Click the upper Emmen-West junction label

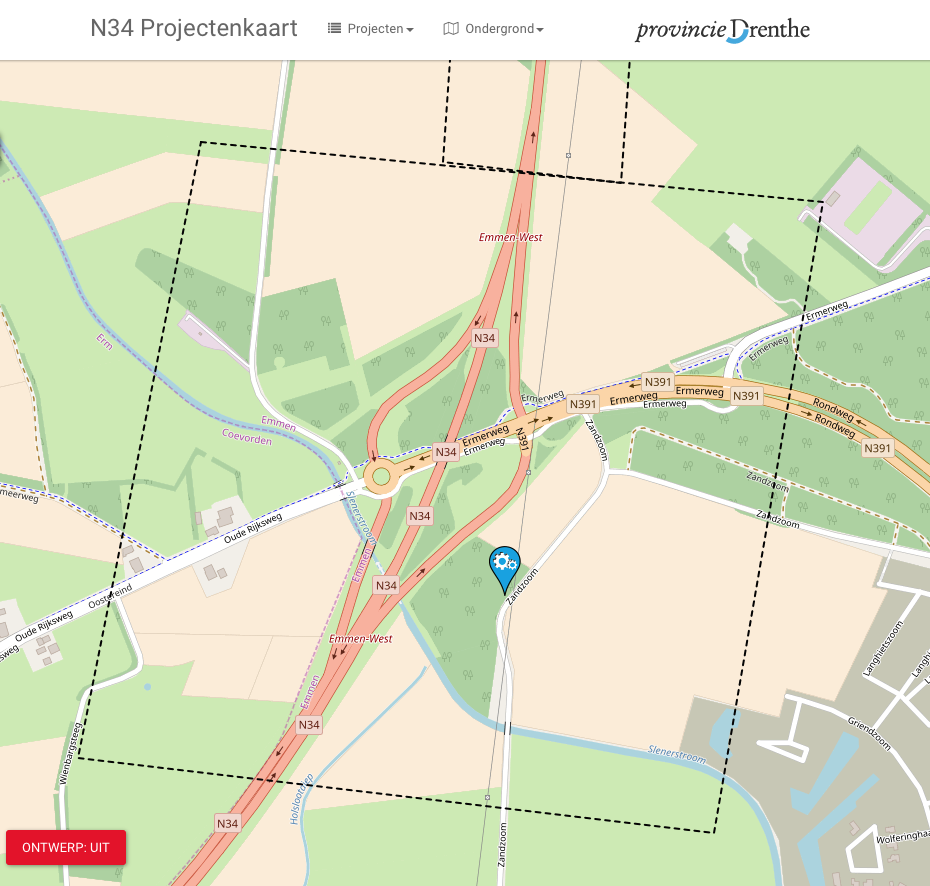[x=511, y=237]
